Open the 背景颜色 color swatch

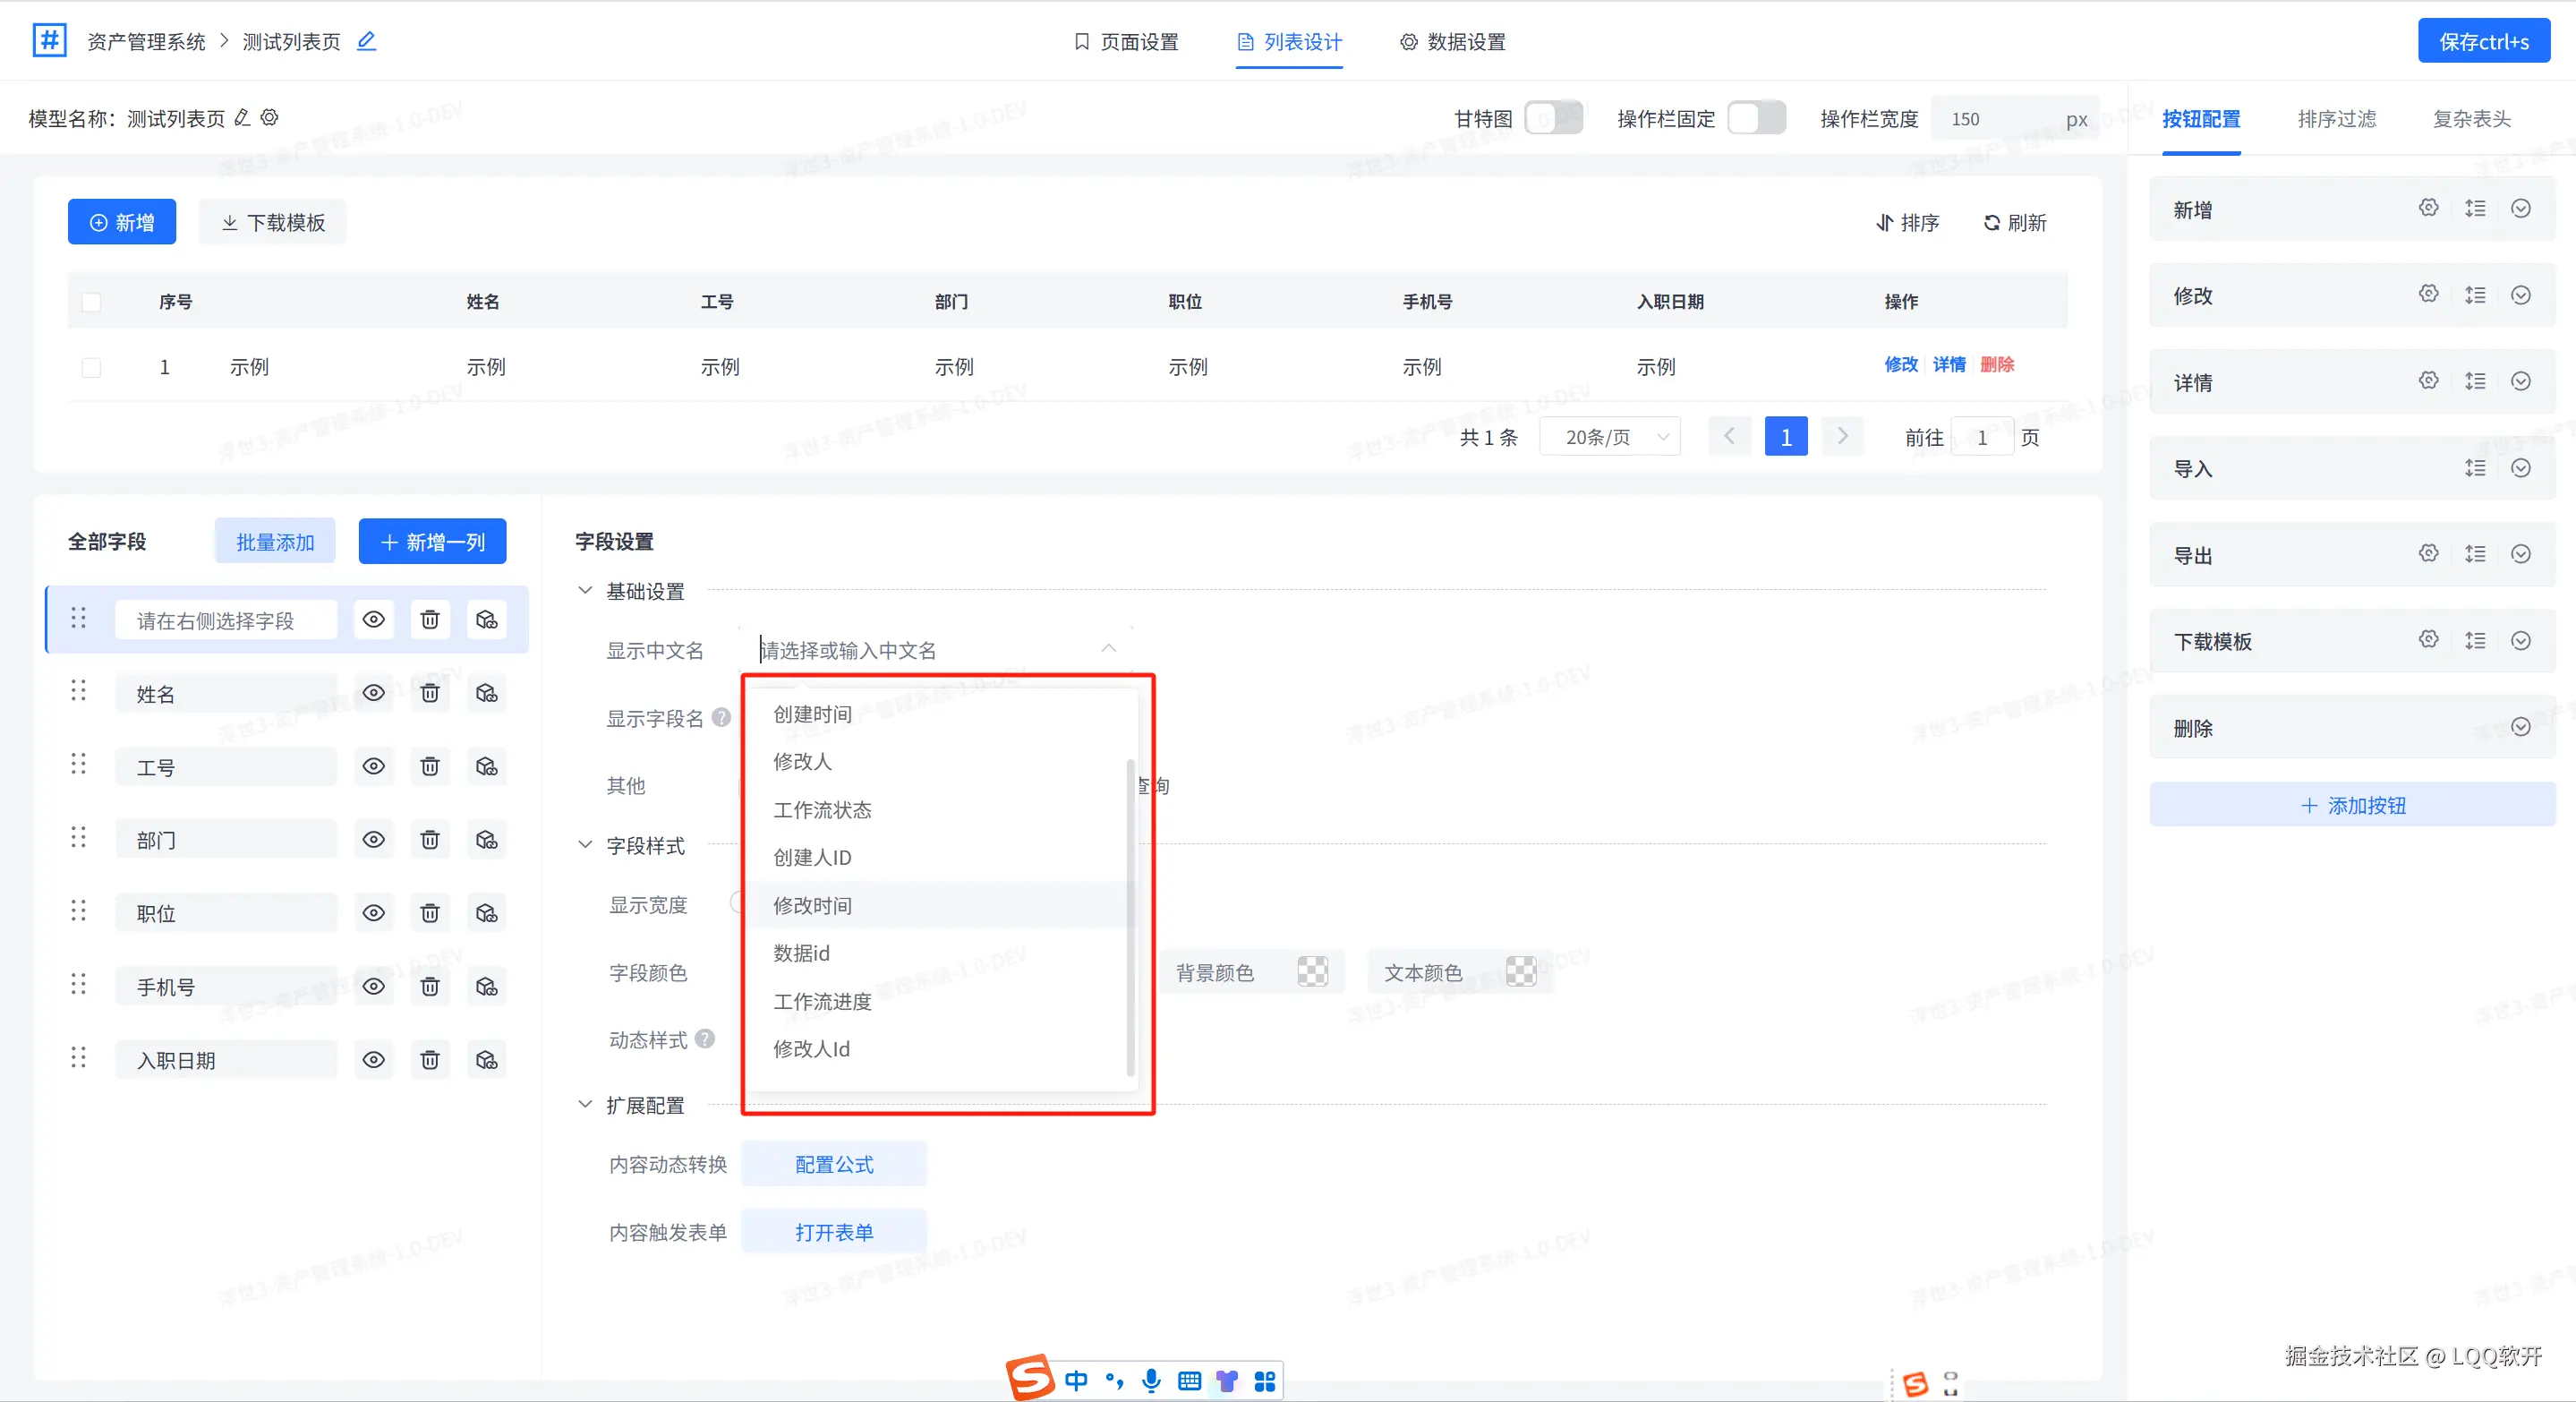click(x=1312, y=972)
